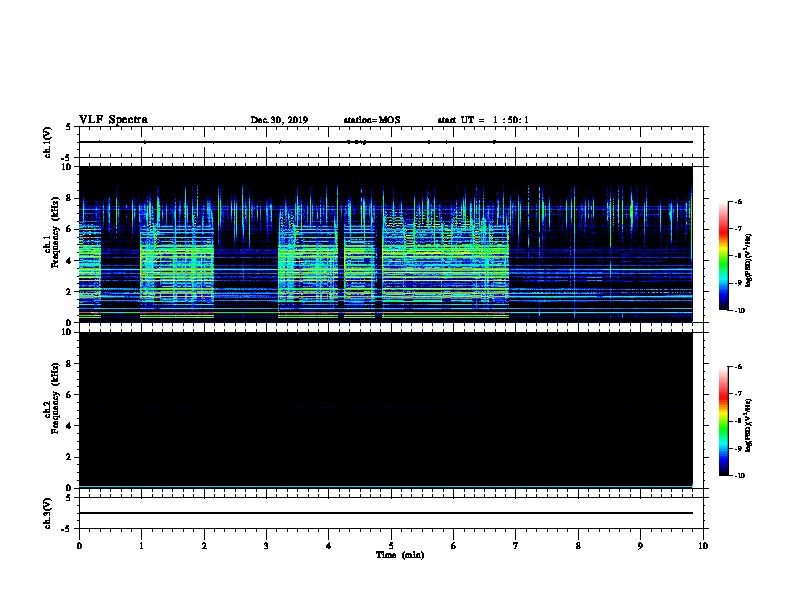Click the '-6' label on ch.2 color bar

click(738, 367)
